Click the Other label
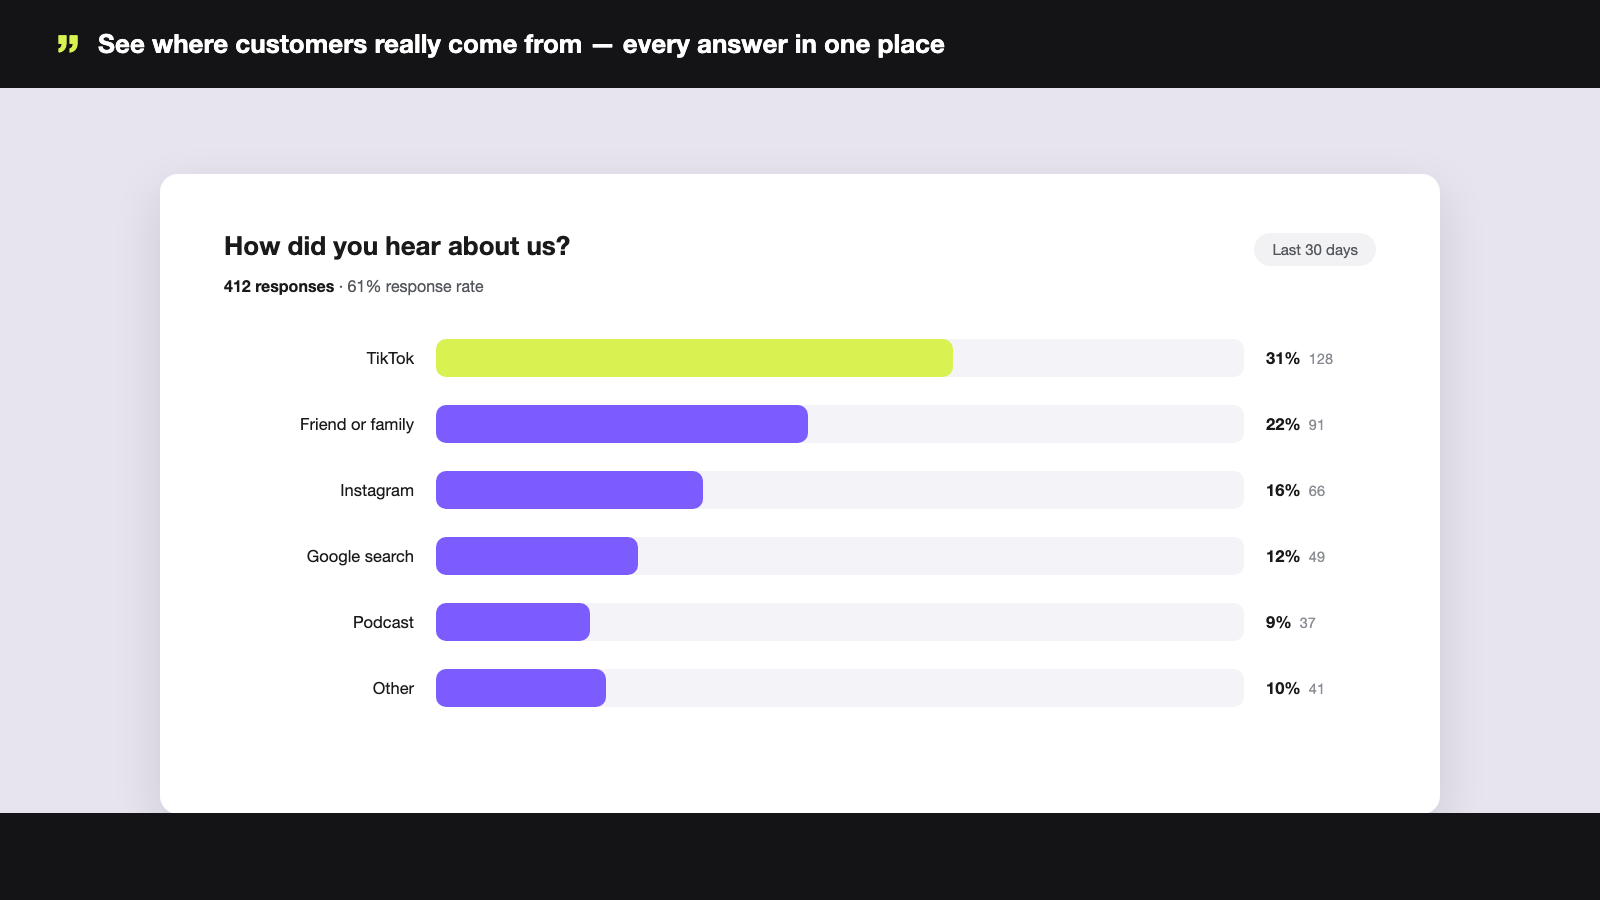The image size is (1600, 900). (x=393, y=688)
